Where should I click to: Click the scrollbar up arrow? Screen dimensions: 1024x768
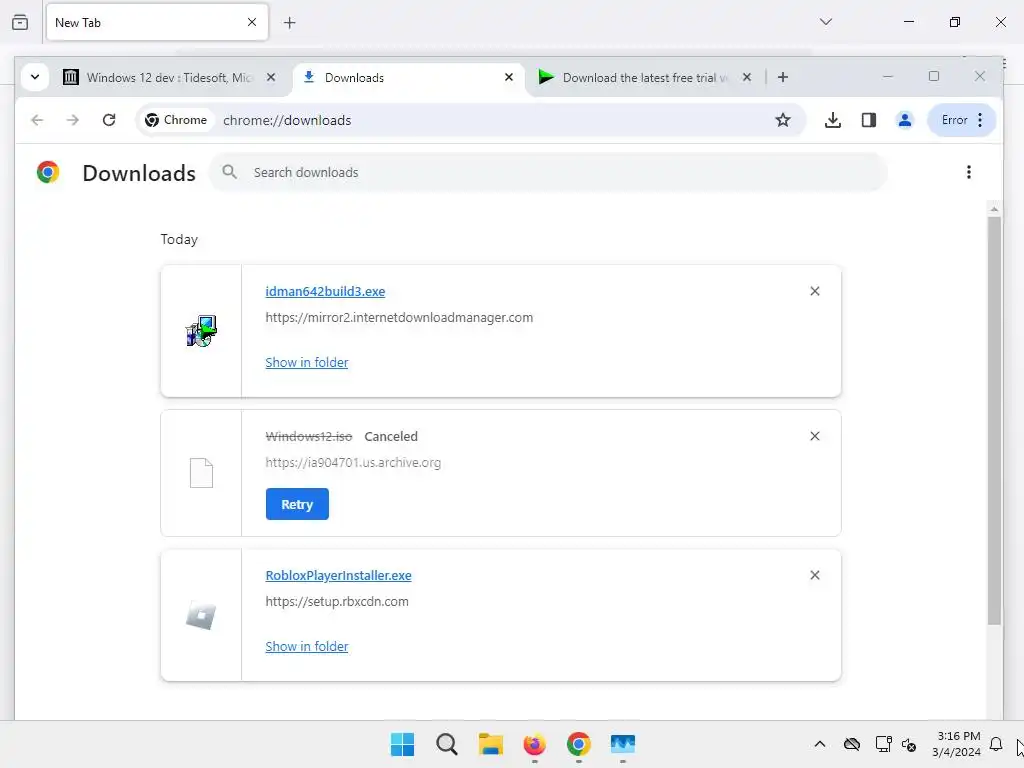[994, 210]
